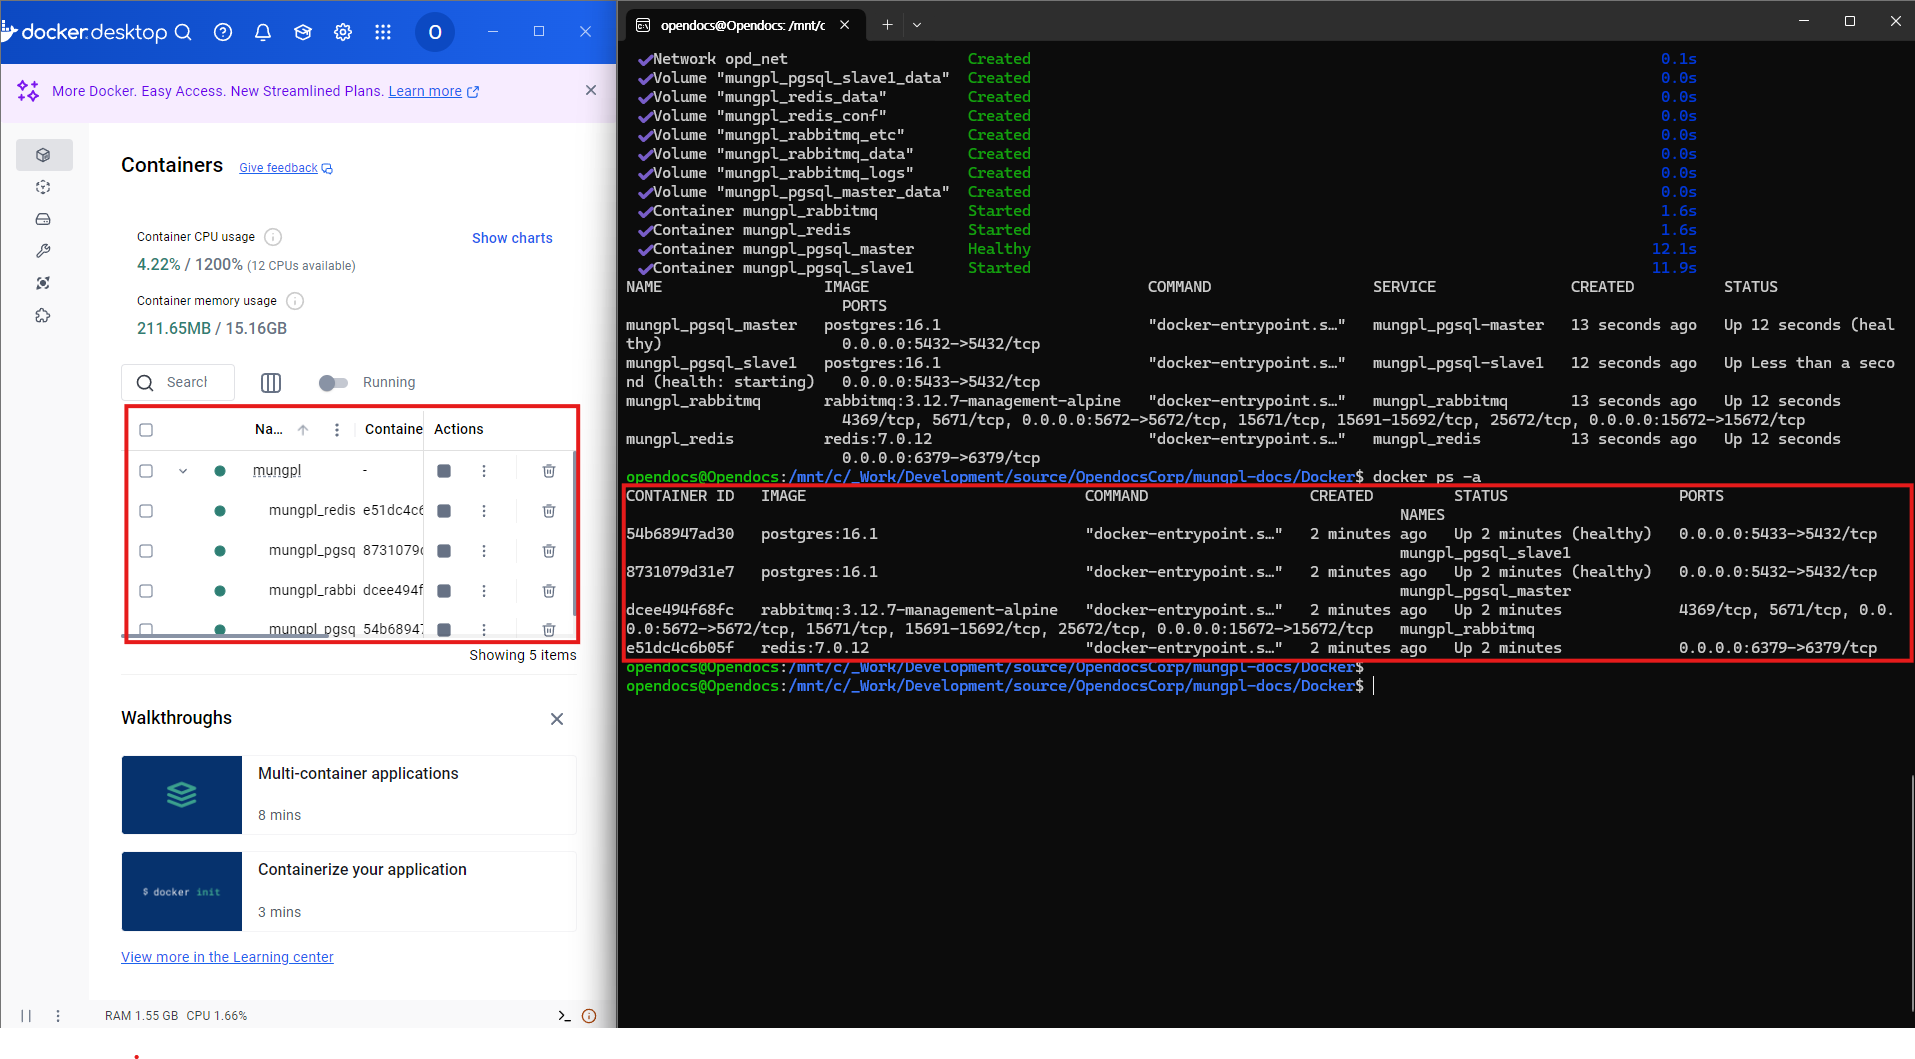Open Docker Desktop settings gear
Viewport: 1915px width, 1059px height.
click(343, 32)
